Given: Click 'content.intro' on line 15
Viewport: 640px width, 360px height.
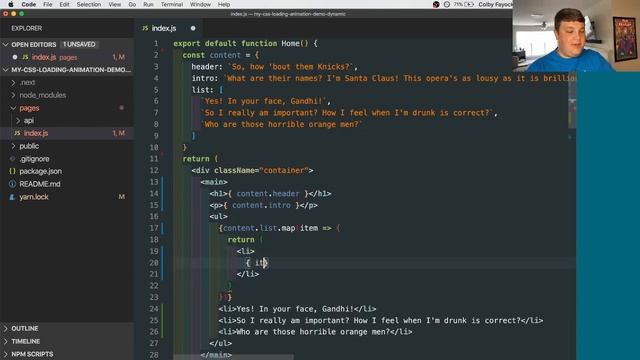Looking at the screenshot, I should coord(261,205).
